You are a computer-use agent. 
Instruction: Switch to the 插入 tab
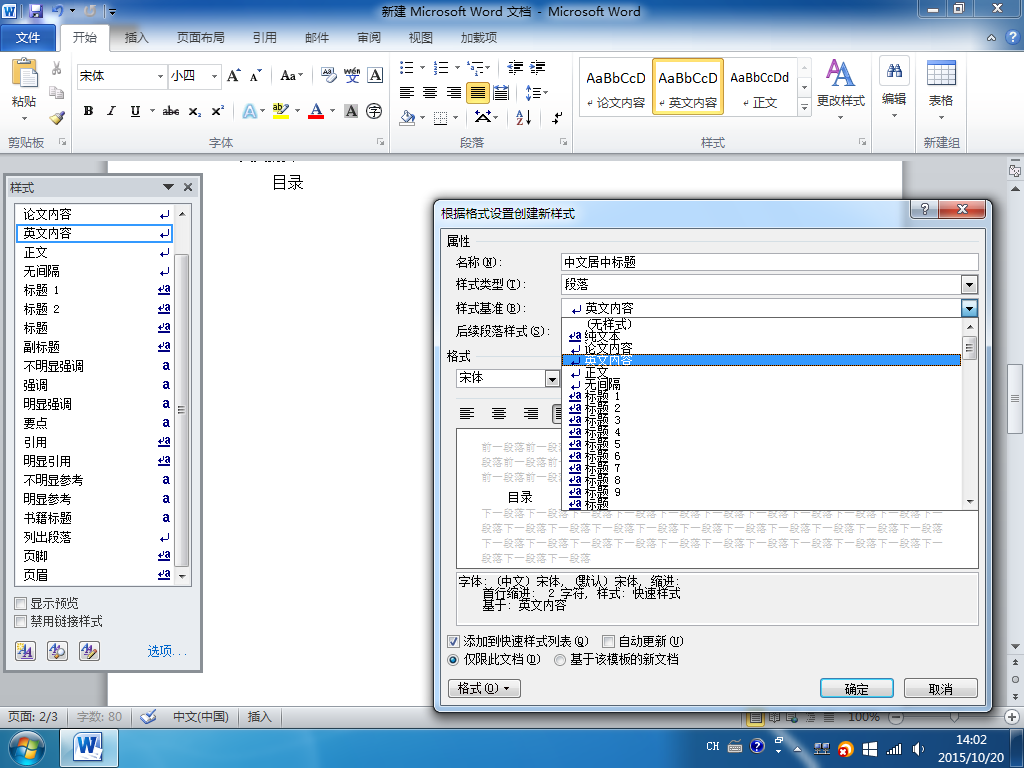136,38
